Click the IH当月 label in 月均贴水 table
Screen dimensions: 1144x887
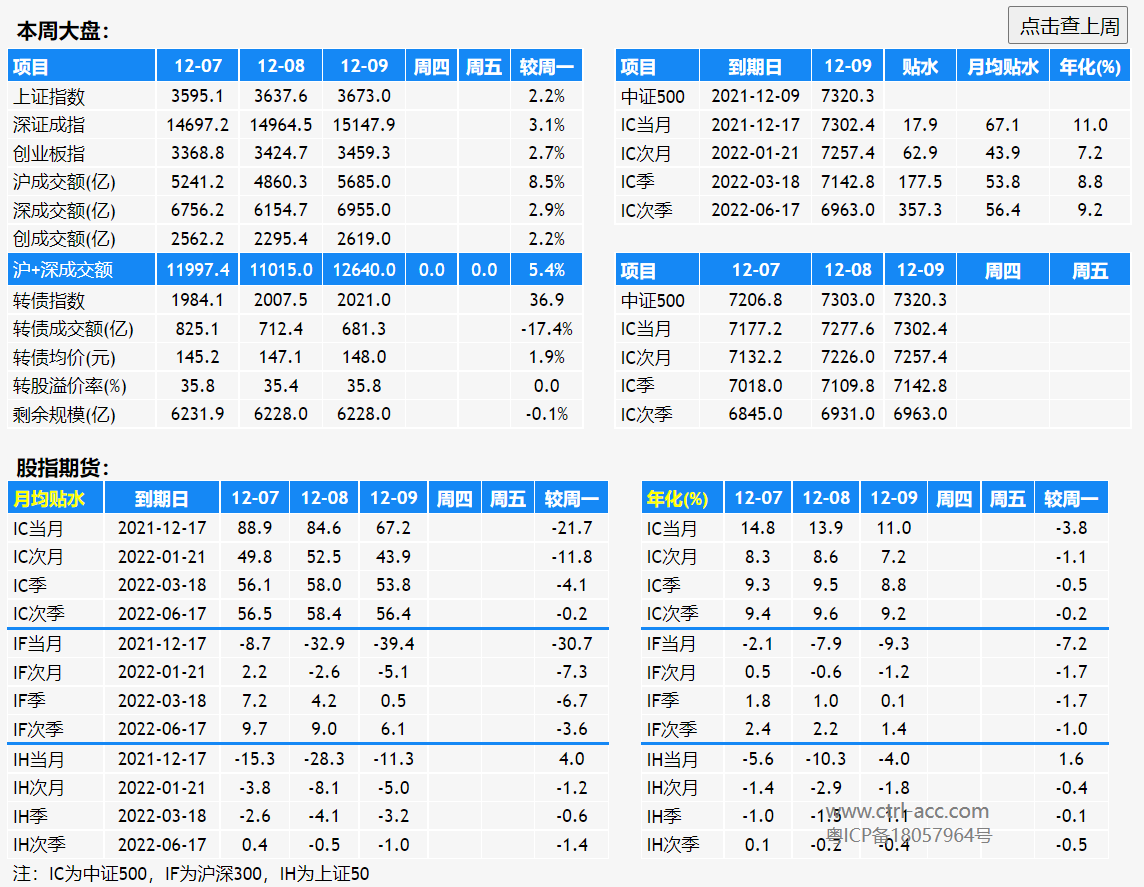[39, 759]
